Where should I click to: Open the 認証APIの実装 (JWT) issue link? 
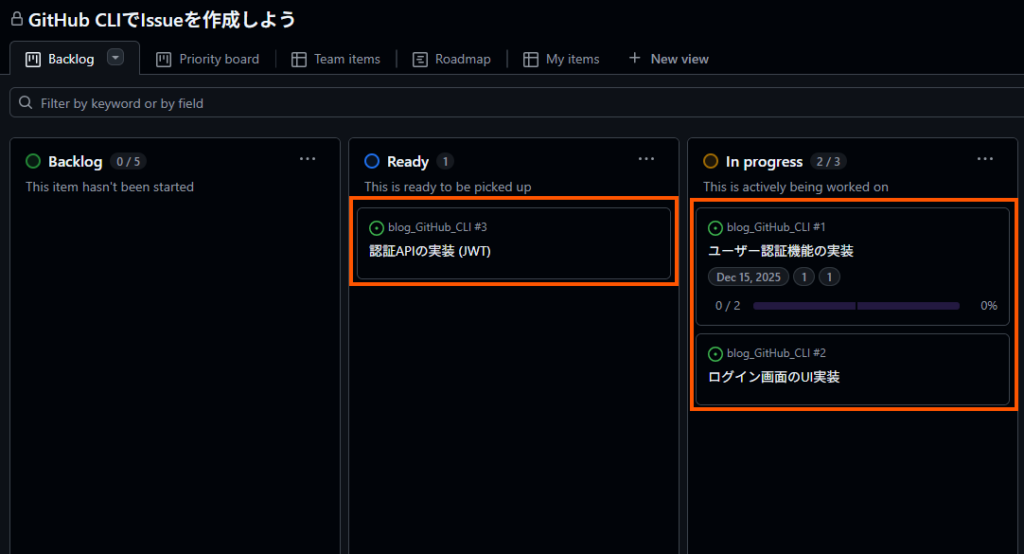(x=430, y=251)
